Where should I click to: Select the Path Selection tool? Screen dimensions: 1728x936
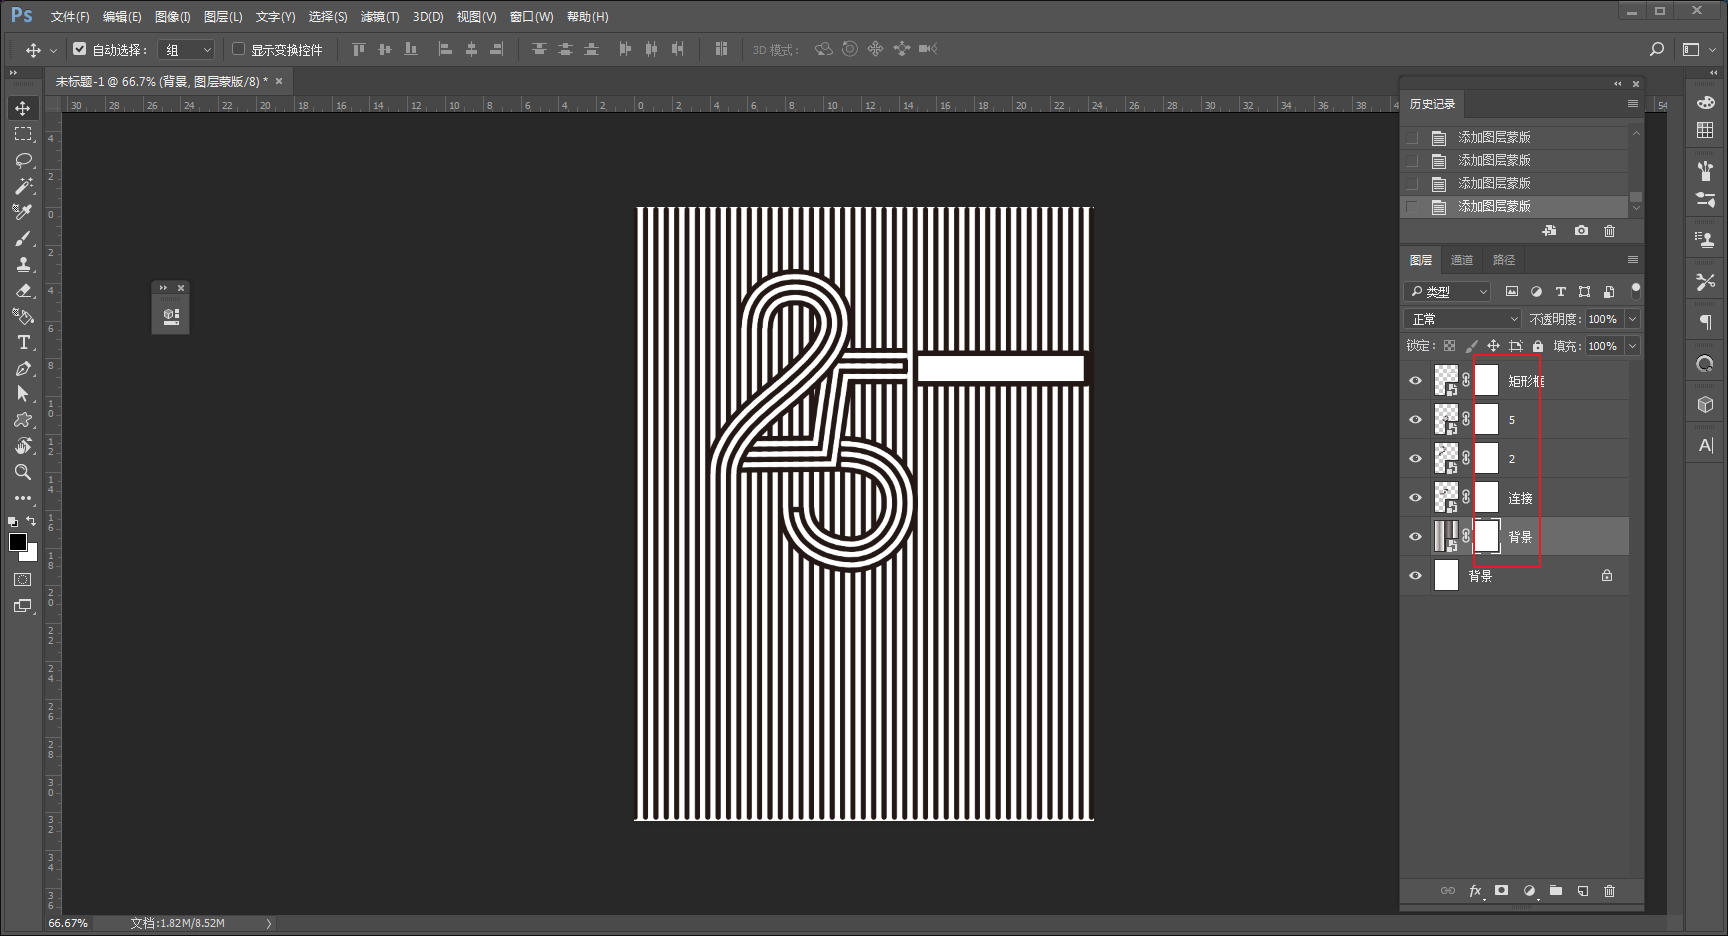click(x=23, y=394)
